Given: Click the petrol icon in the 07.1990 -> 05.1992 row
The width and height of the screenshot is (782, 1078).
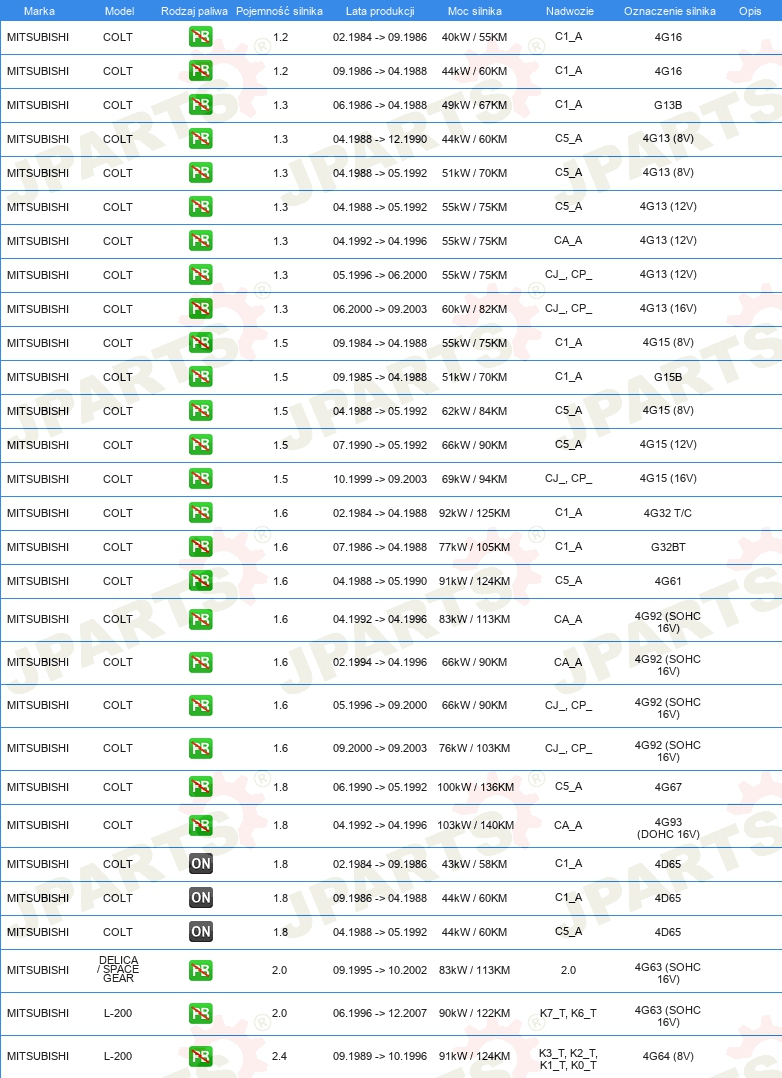Looking at the screenshot, I should pos(201,445).
